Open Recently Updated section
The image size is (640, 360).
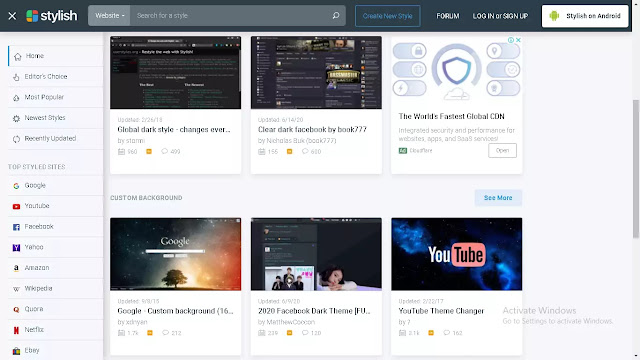coord(56,139)
